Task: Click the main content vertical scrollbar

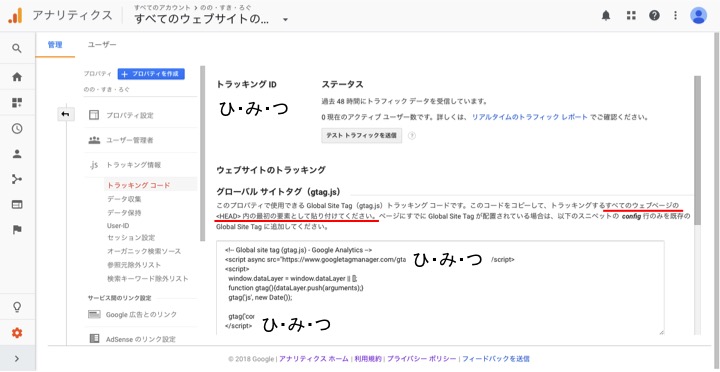Action: (698, 150)
